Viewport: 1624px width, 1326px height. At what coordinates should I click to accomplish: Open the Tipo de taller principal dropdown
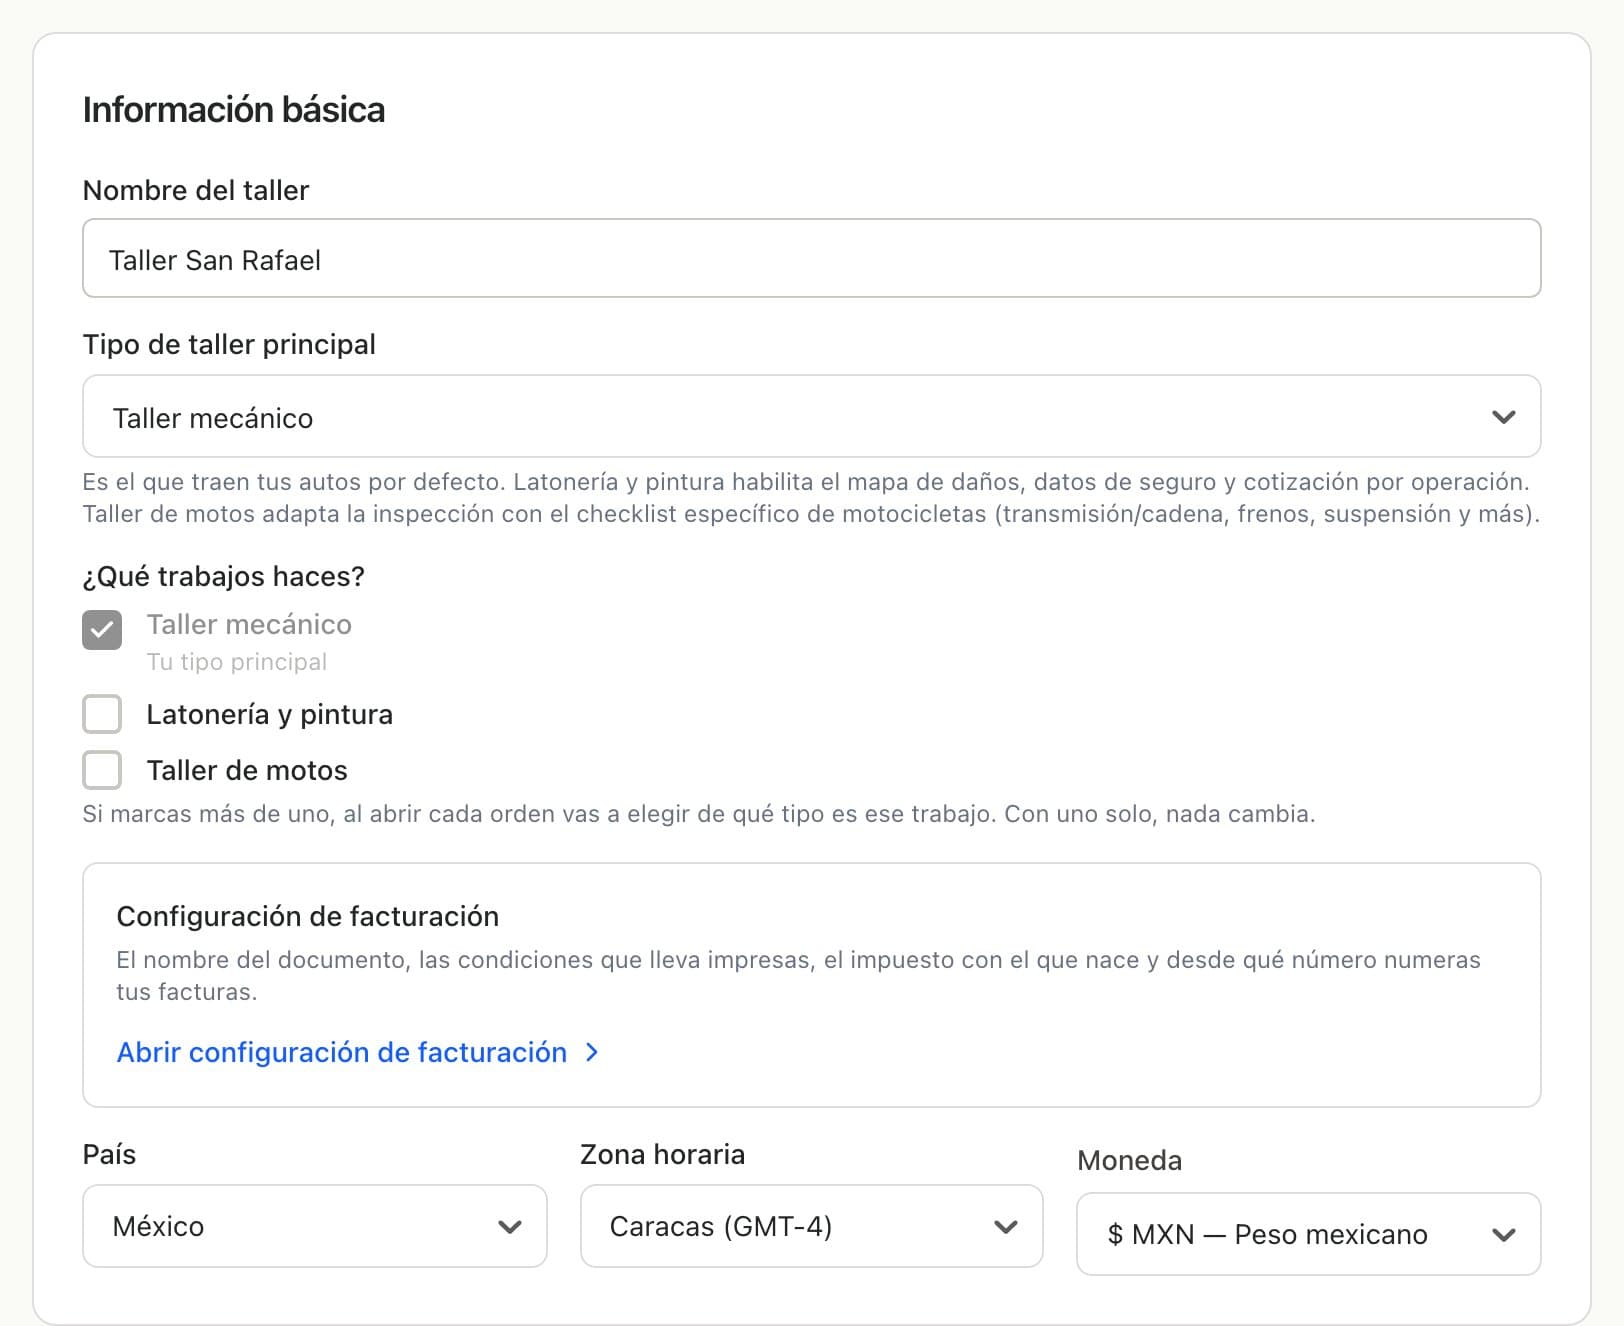[811, 416]
